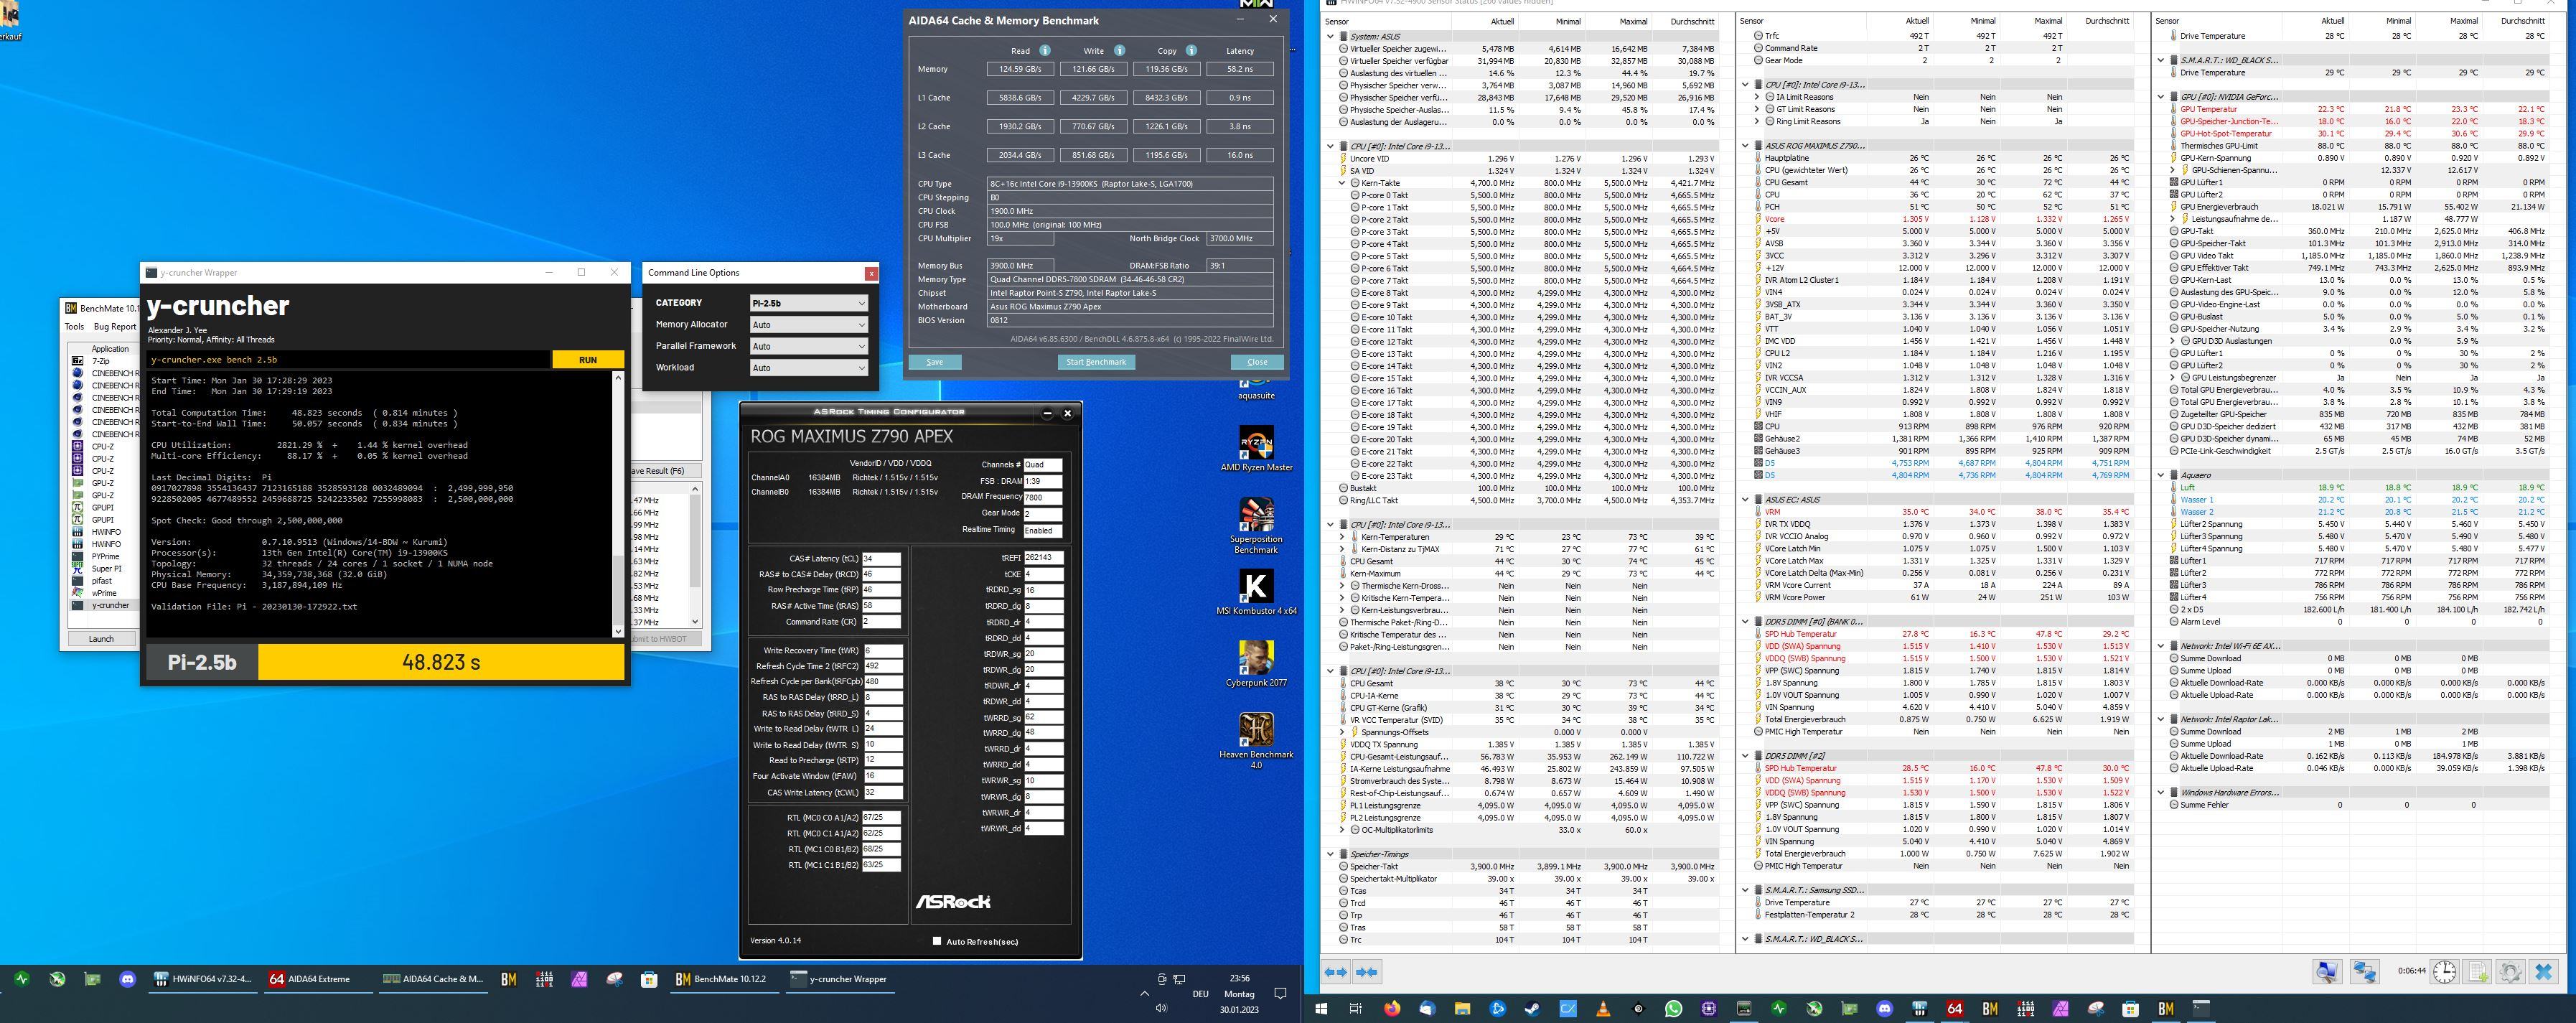Image resolution: width=2576 pixels, height=1023 pixels.
Task: Open HWiNFO sensor settings gear icon
Action: pyautogui.click(x=2510, y=971)
